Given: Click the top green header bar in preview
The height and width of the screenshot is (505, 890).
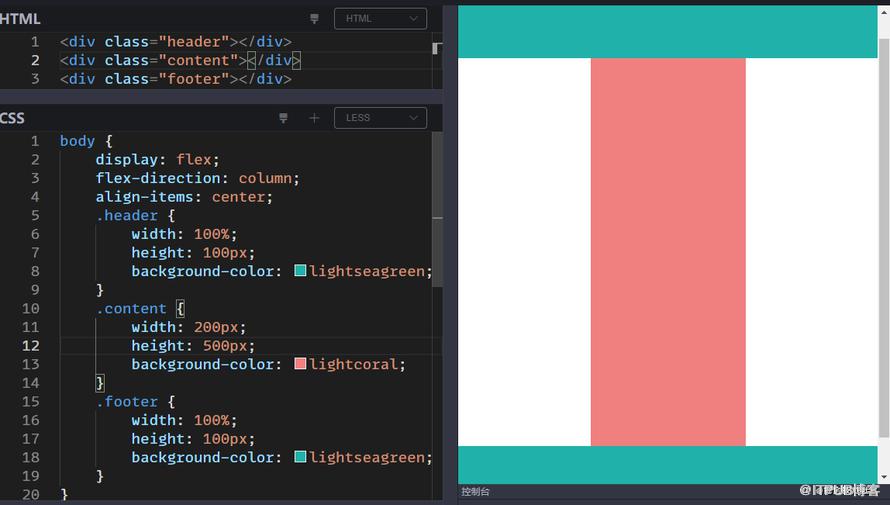Looking at the screenshot, I should [x=668, y=32].
